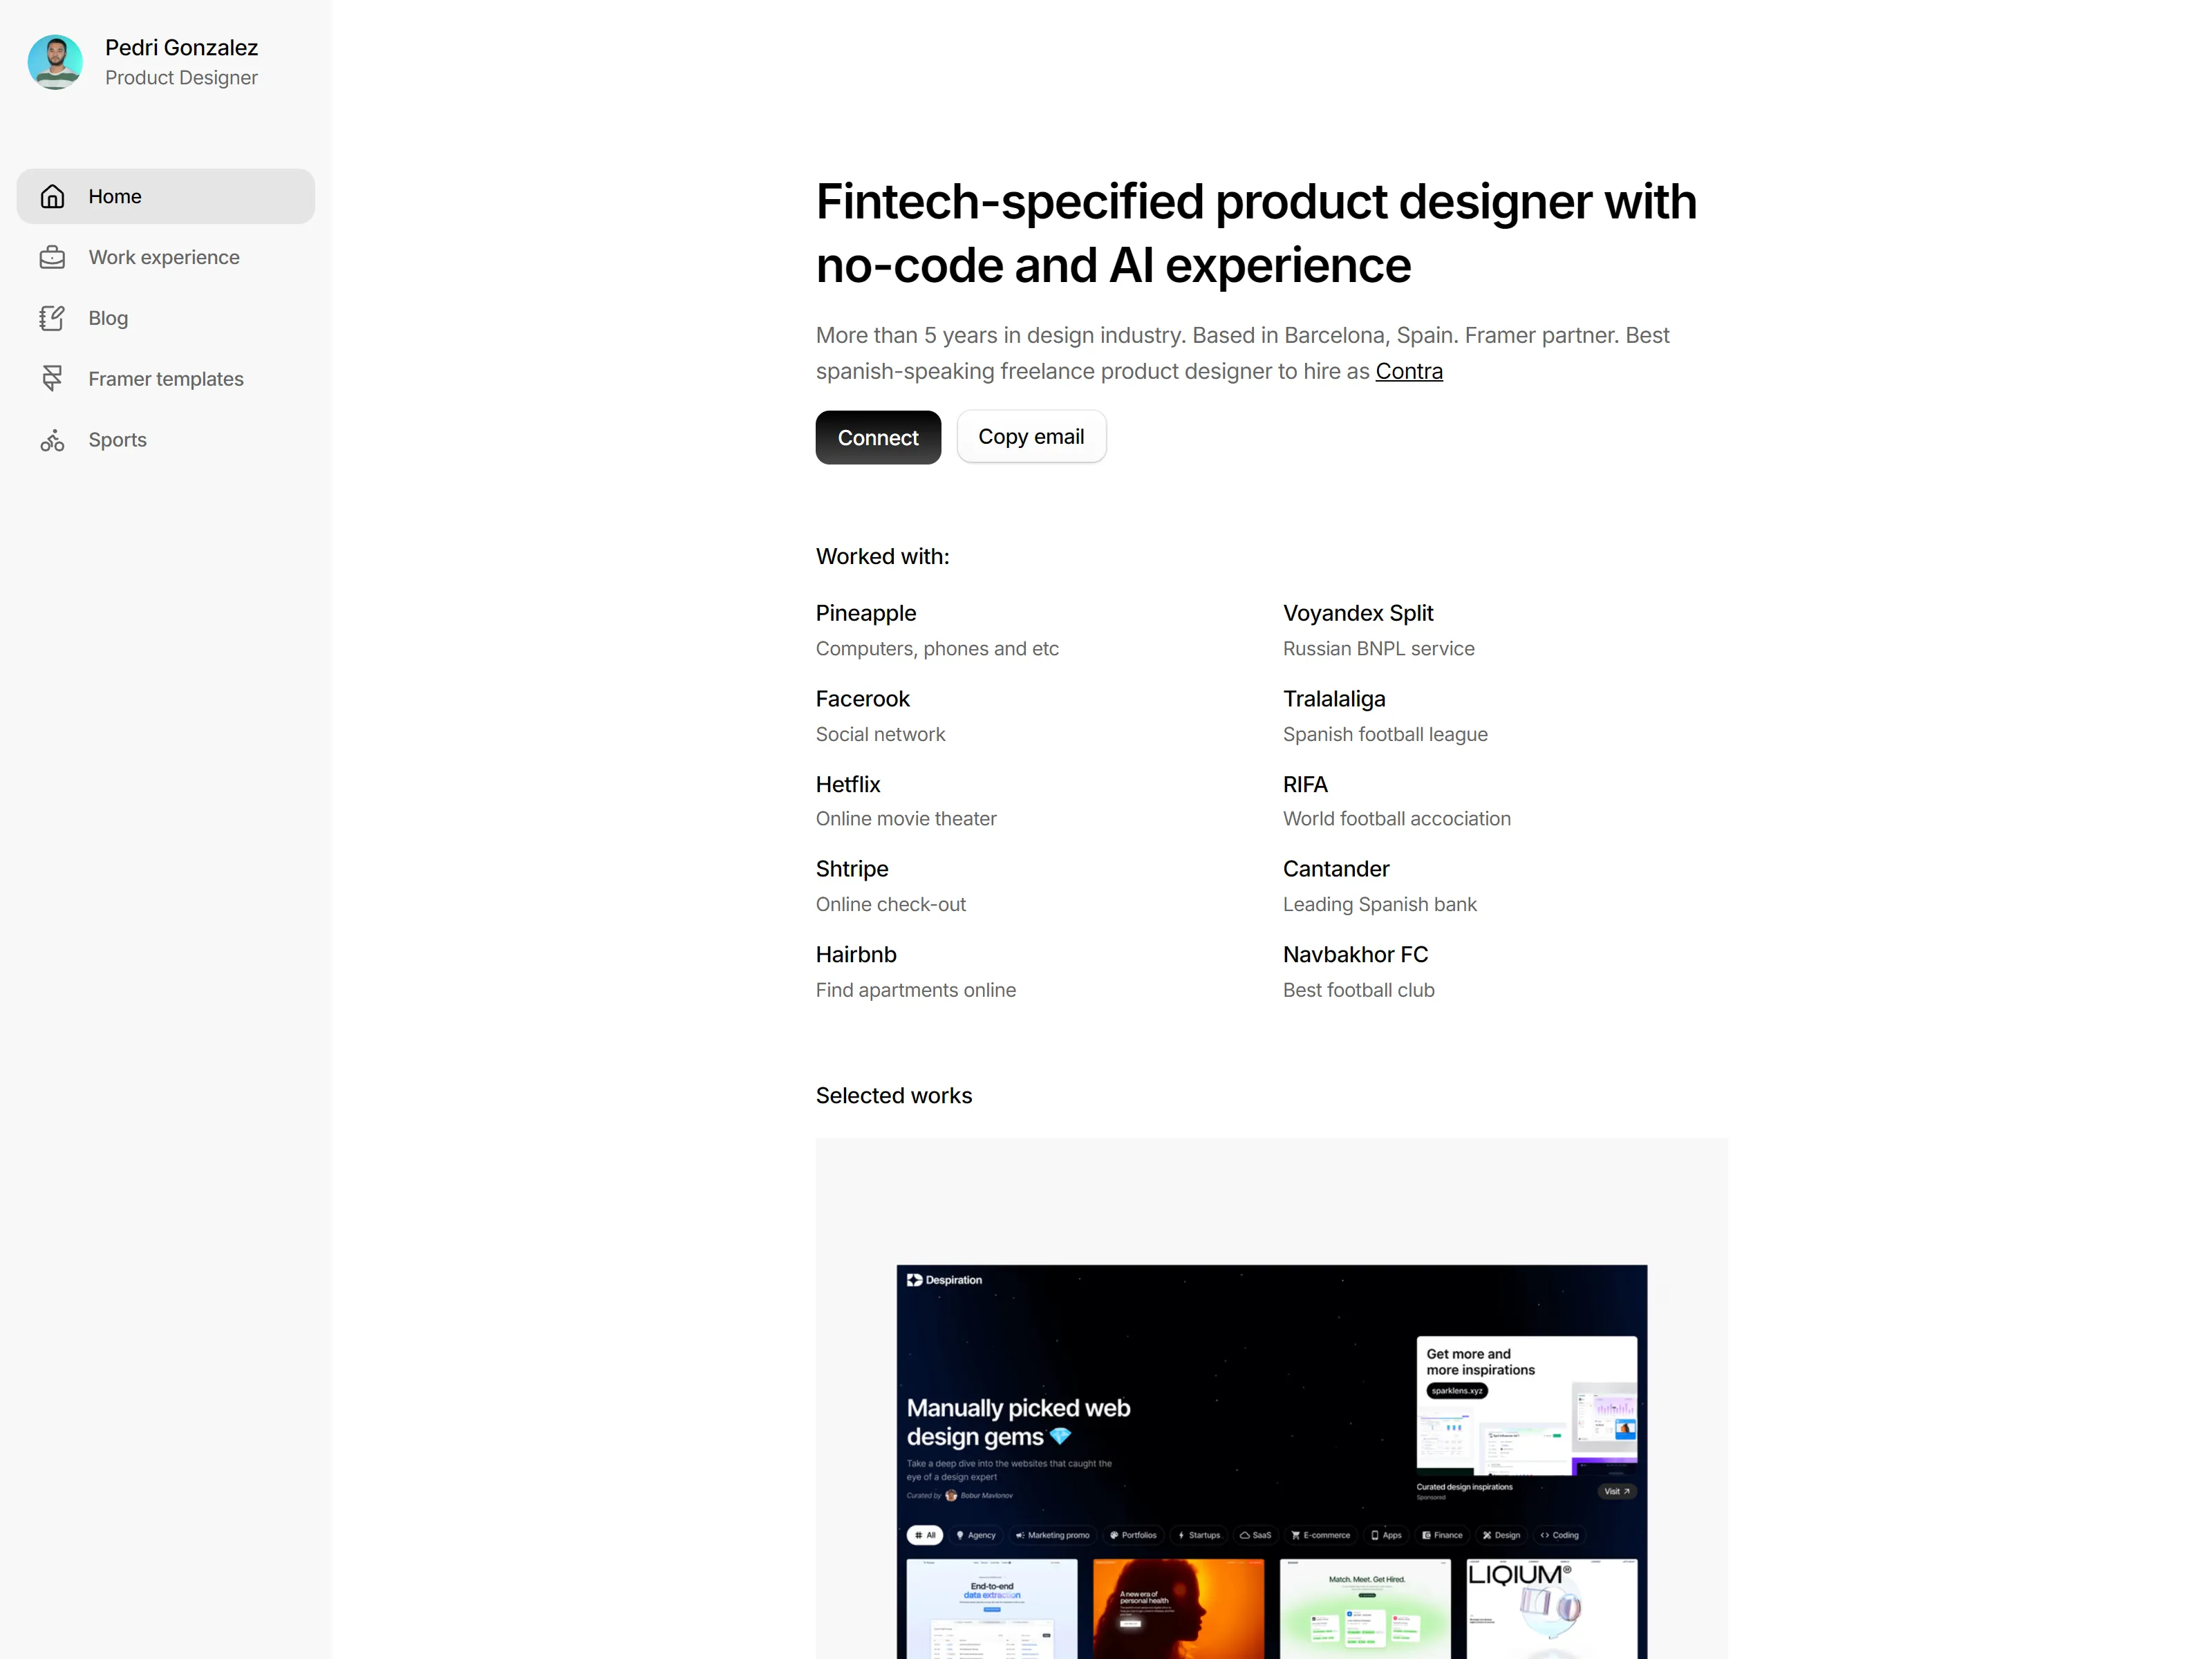Viewport: 2212px width, 1659px height.
Task: Open the Work experience menu item
Action: pyautogui.click(x=165, y=257)
